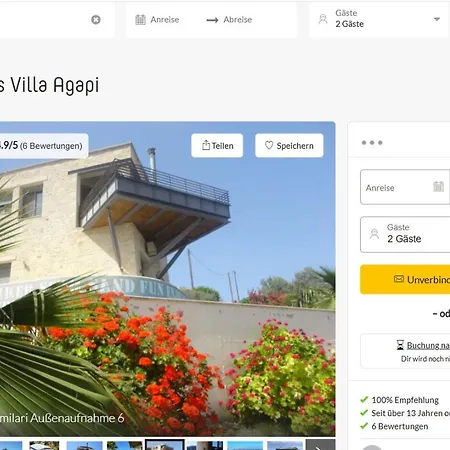Image resolution: width=450 pixels, height=450 pixels.
Task: Click the person icon in the sidebar Gäste box
Action: pyautogui.click(x=374, y=234)
